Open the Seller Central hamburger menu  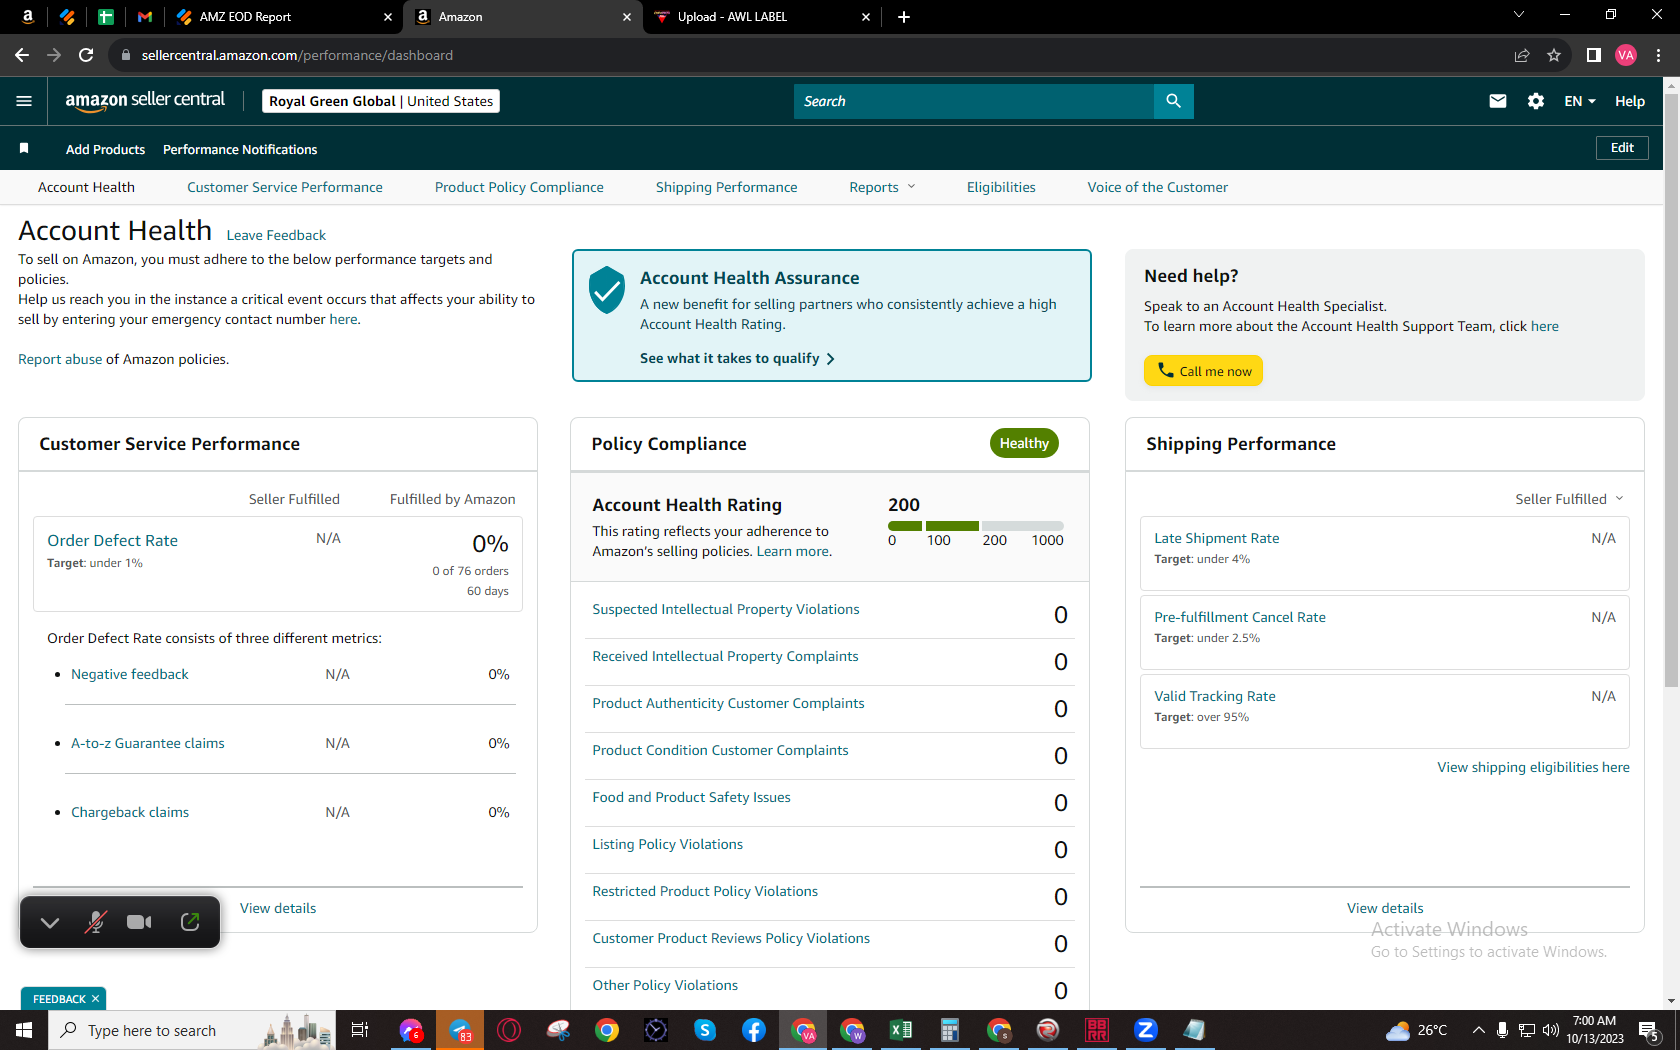click(x=24, y=101)
